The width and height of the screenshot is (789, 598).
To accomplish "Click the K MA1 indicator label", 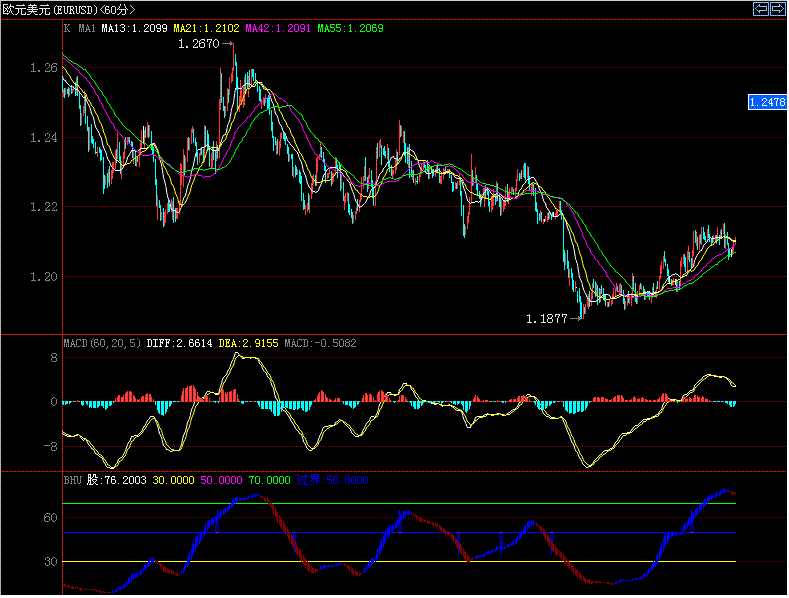I will point(79,29).
